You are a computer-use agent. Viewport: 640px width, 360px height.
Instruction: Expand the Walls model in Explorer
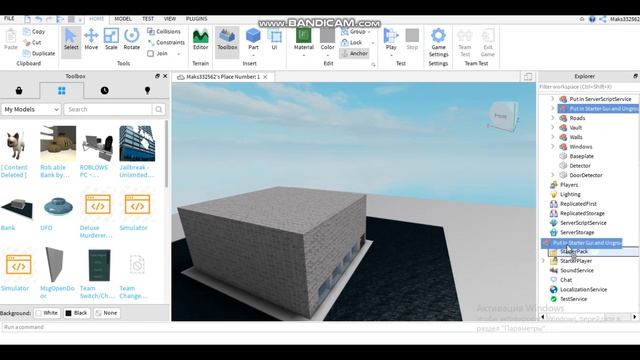coord(553,137)
